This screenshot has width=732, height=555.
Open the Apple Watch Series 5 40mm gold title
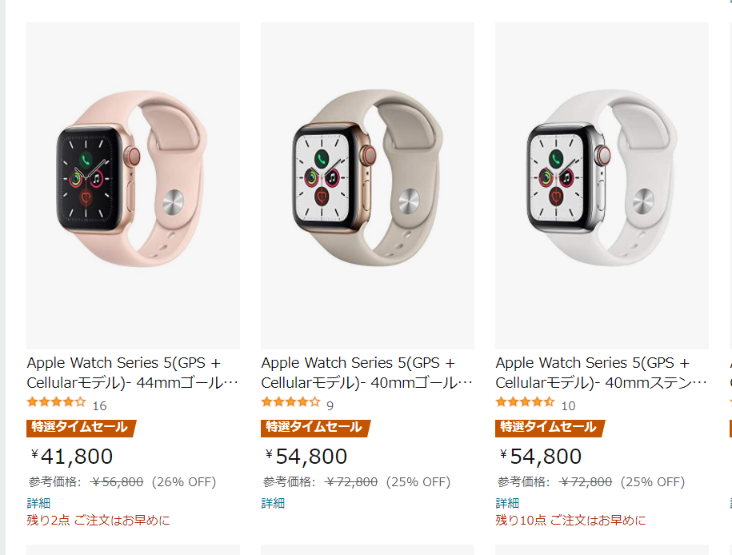click(367, 372)
